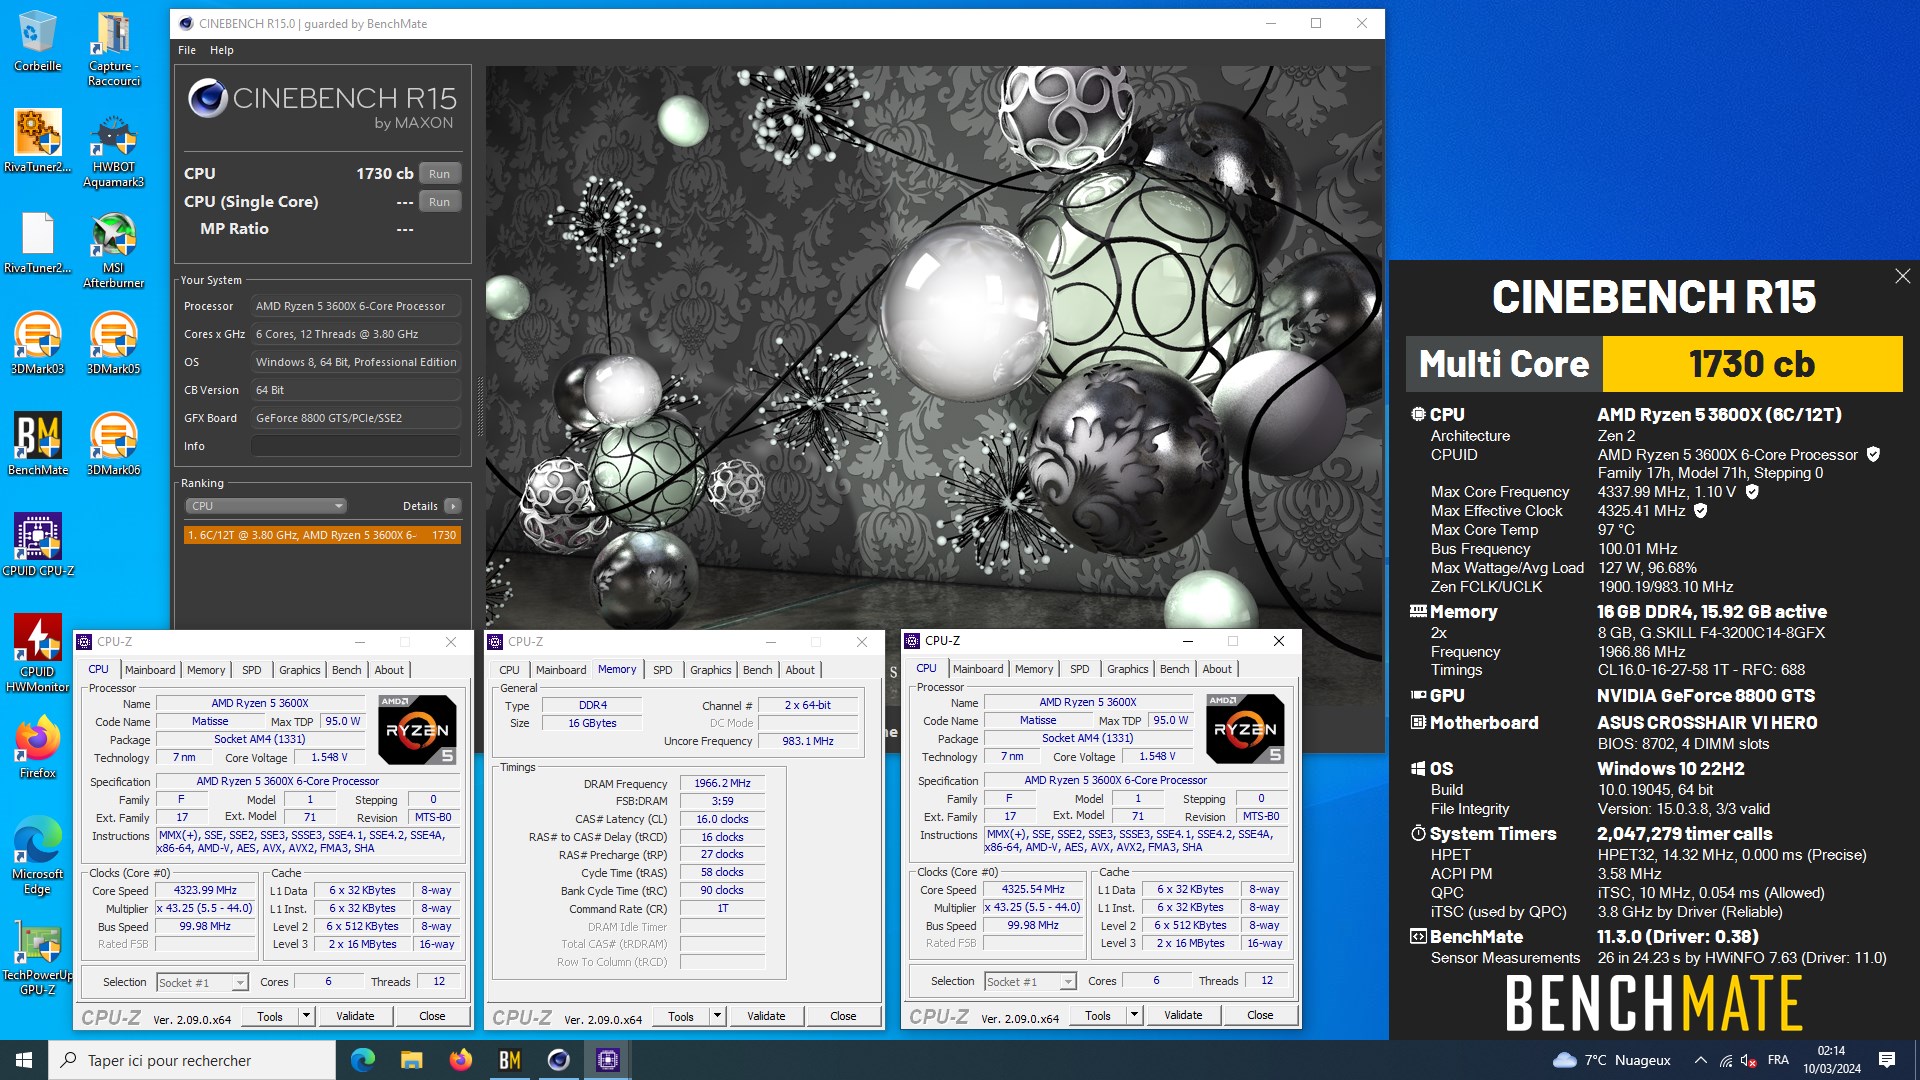
Task: Switch to Cinebench taskbar icon
Action: click(558, 1060)
